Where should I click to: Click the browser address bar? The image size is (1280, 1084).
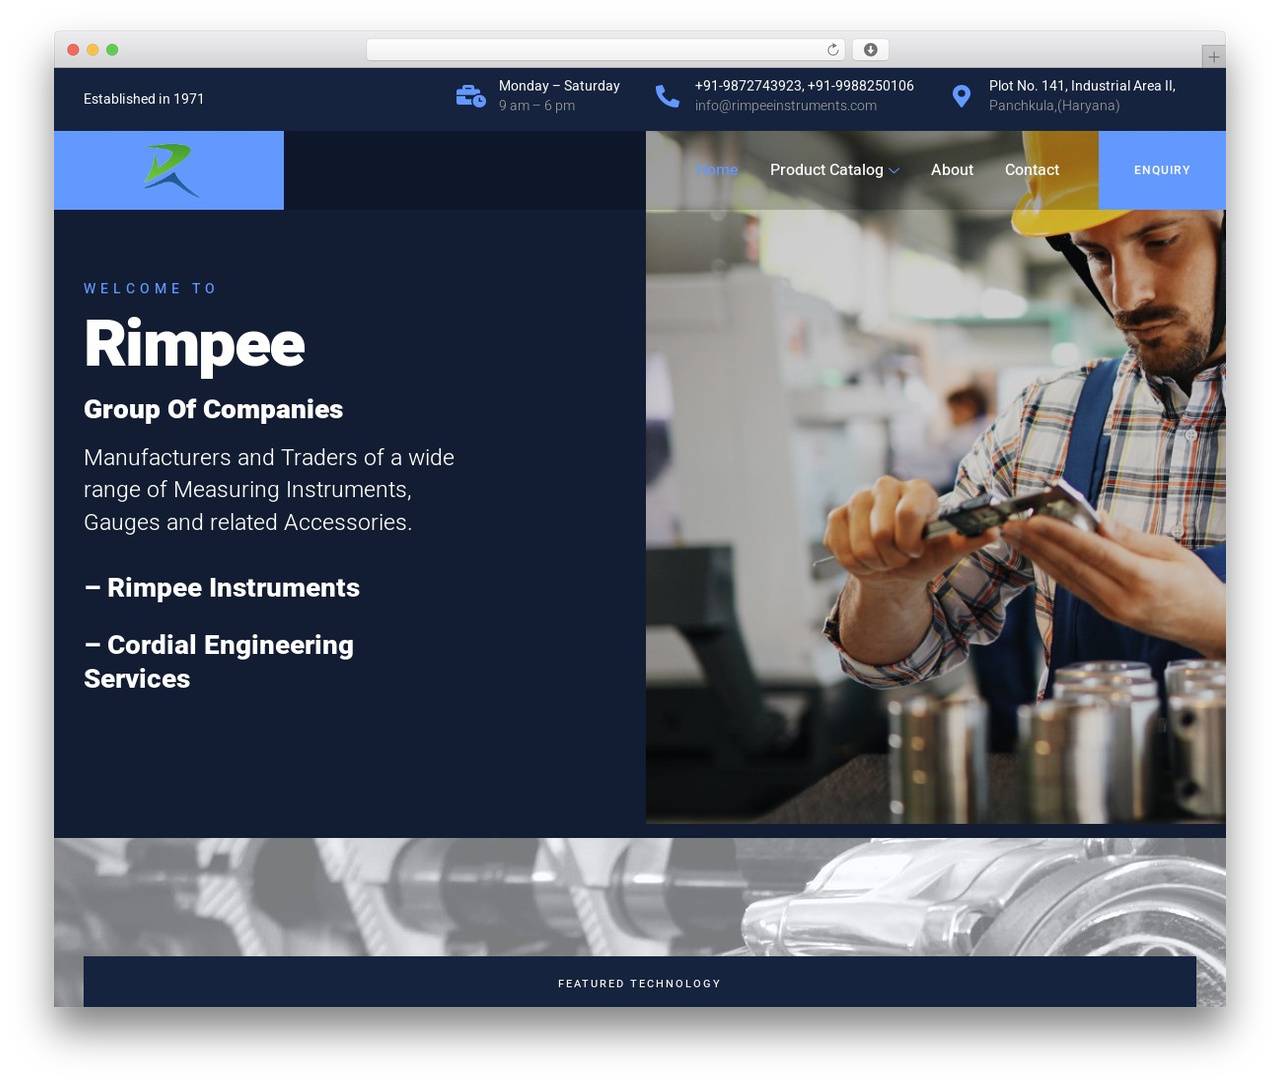[x=606, y=50]
